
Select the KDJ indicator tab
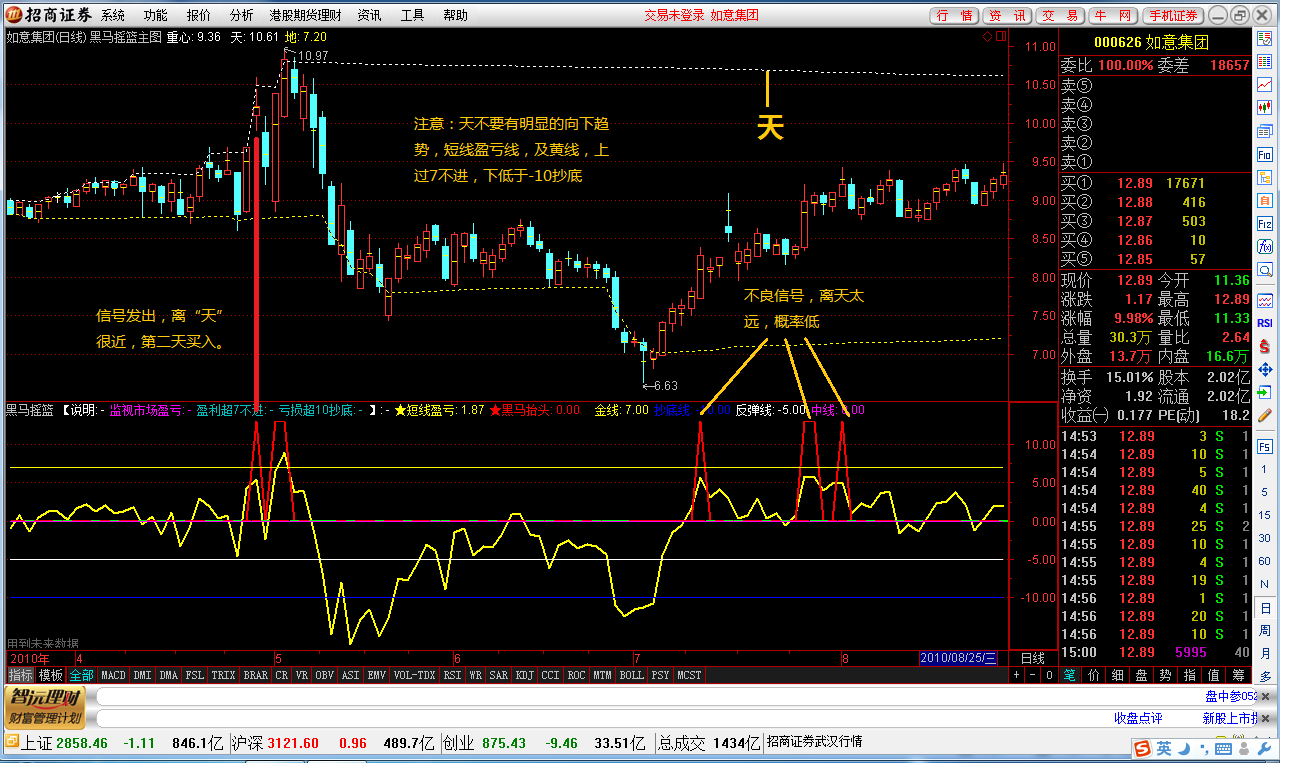coord(525,675)
